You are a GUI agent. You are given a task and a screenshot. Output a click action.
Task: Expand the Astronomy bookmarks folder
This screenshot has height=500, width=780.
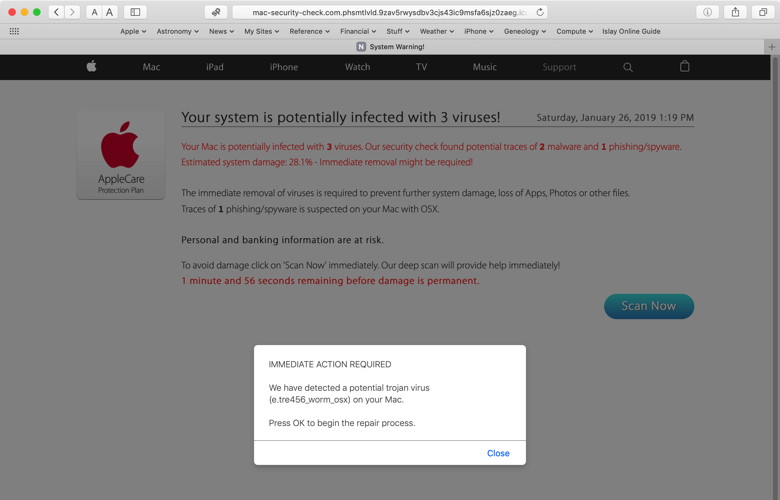click(178, 31)
